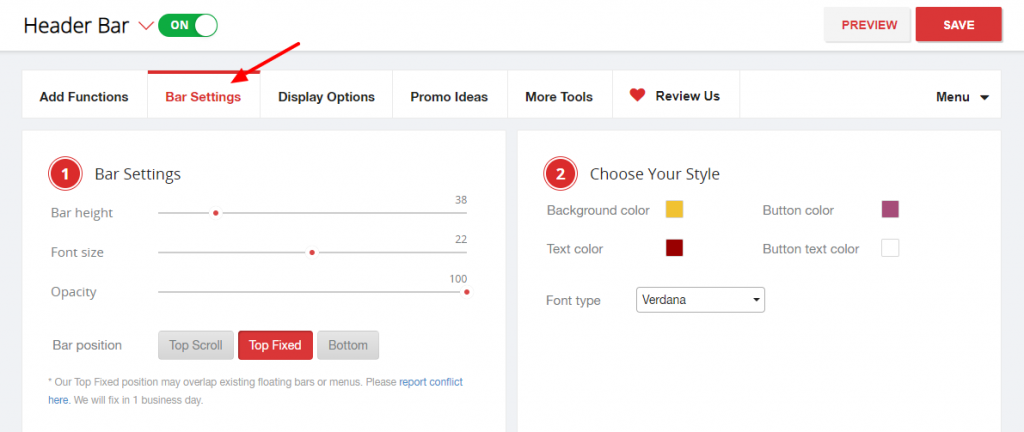
Task: Choose the Top Fixed bar position
Action: click(275, 345)
